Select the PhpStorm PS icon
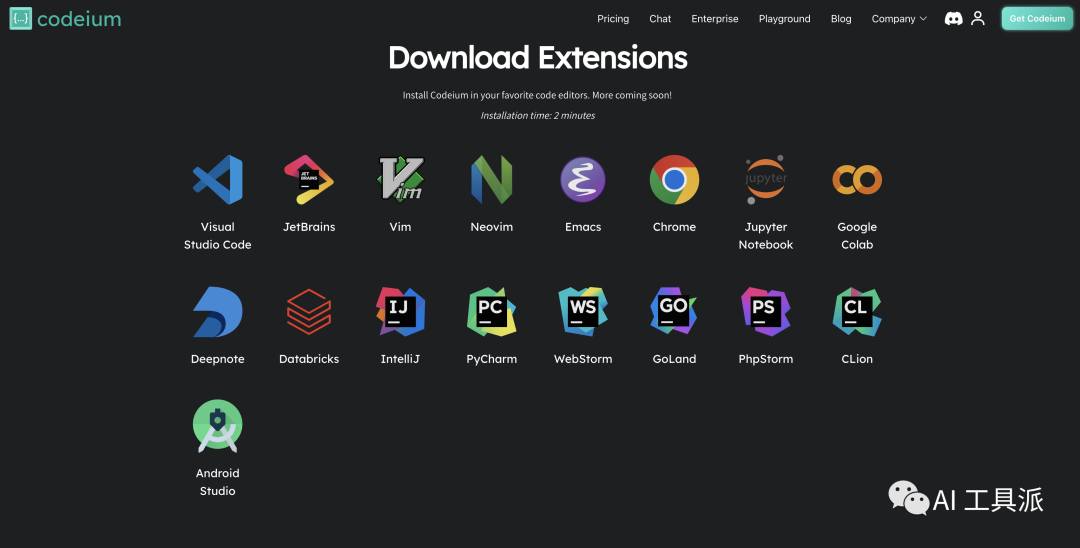This screenshot has height=548, width=1080. pos(765,312)
